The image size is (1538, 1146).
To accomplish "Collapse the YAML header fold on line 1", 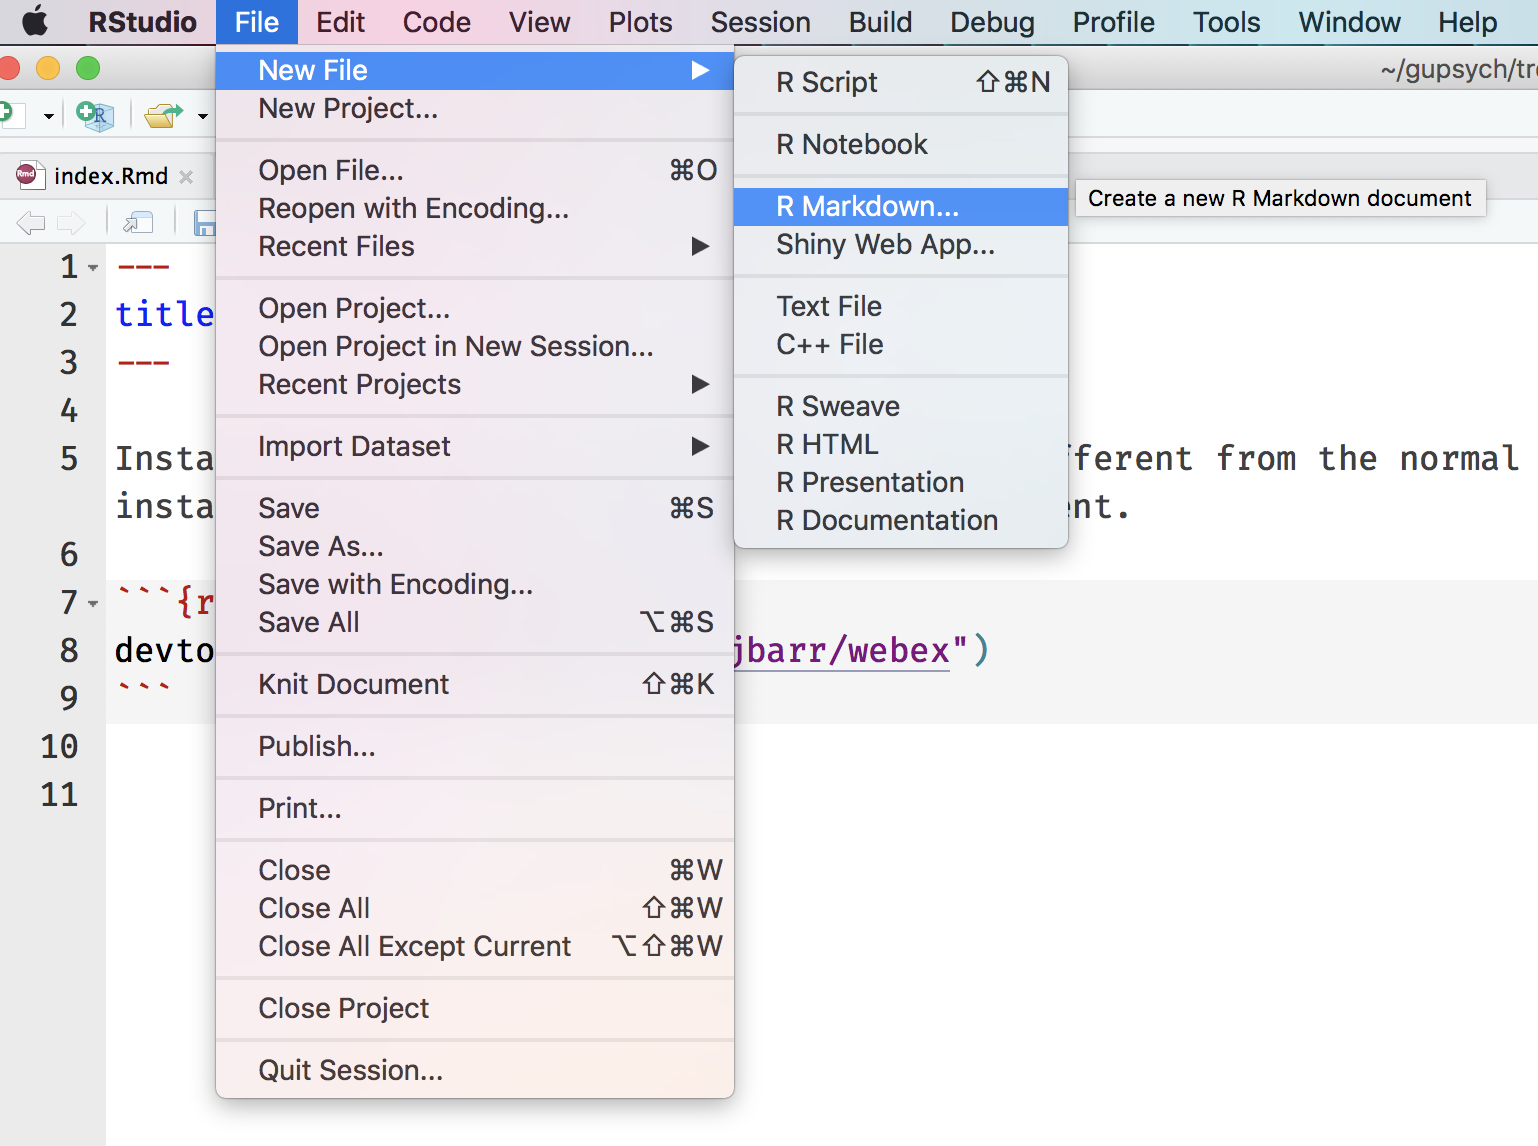I will click(x=93, y=268).
